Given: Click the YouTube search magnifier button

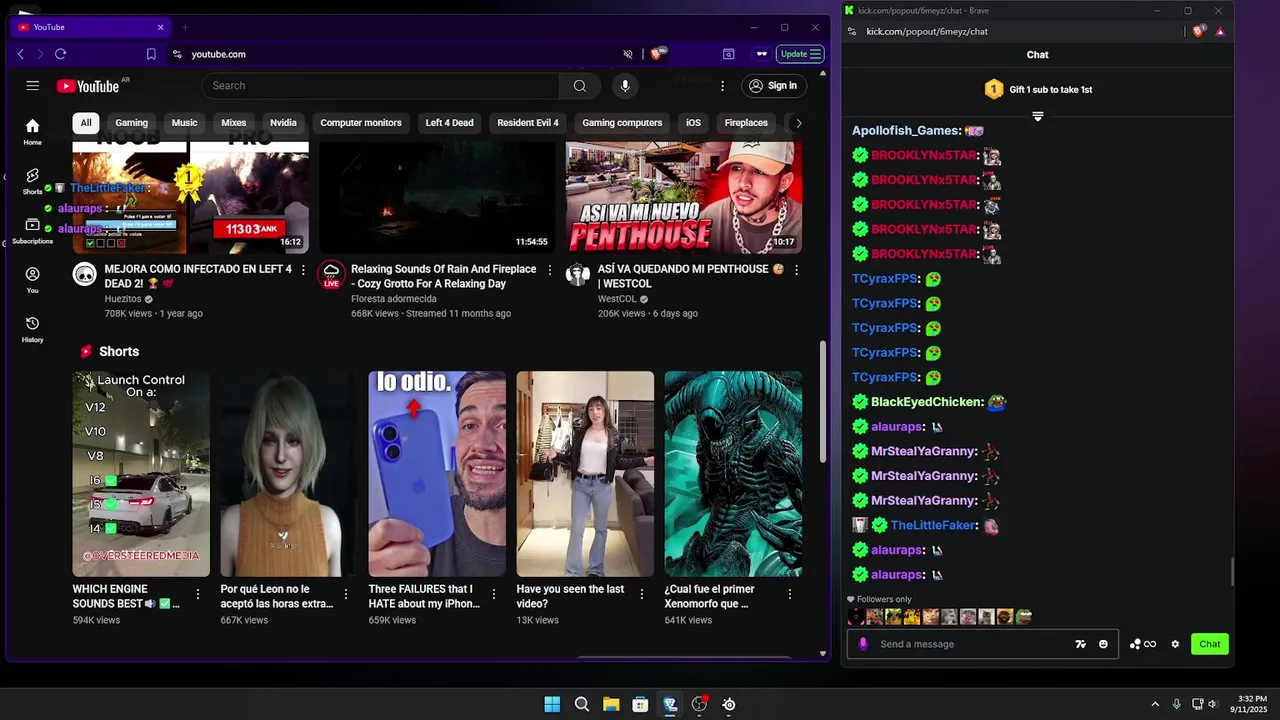Looking at the screenshot, I should 579,86.
